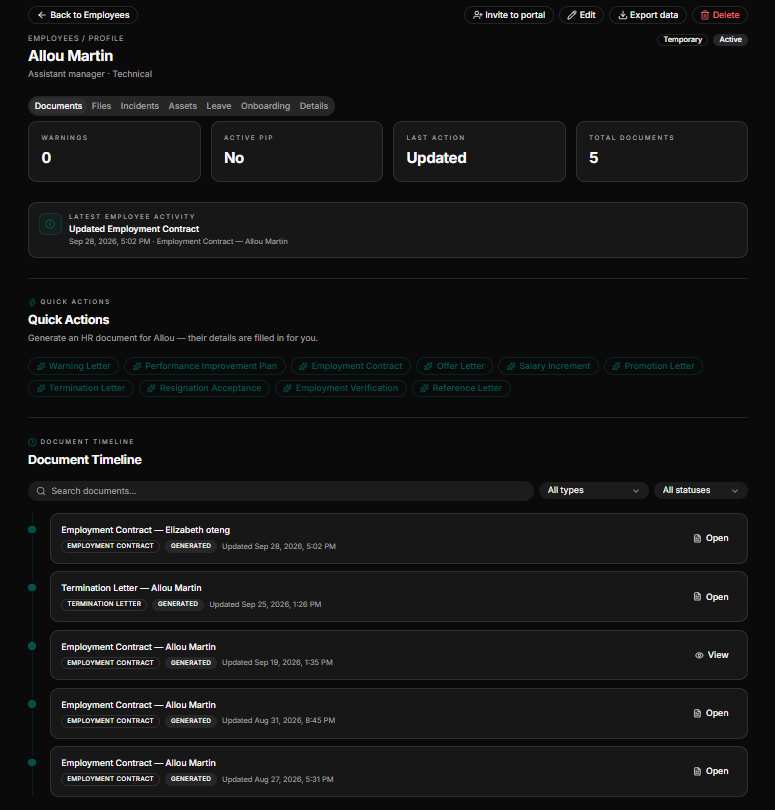Focus the Search documents field
Viewport: 775px width, 810px height.
click(x=281, y=491)
